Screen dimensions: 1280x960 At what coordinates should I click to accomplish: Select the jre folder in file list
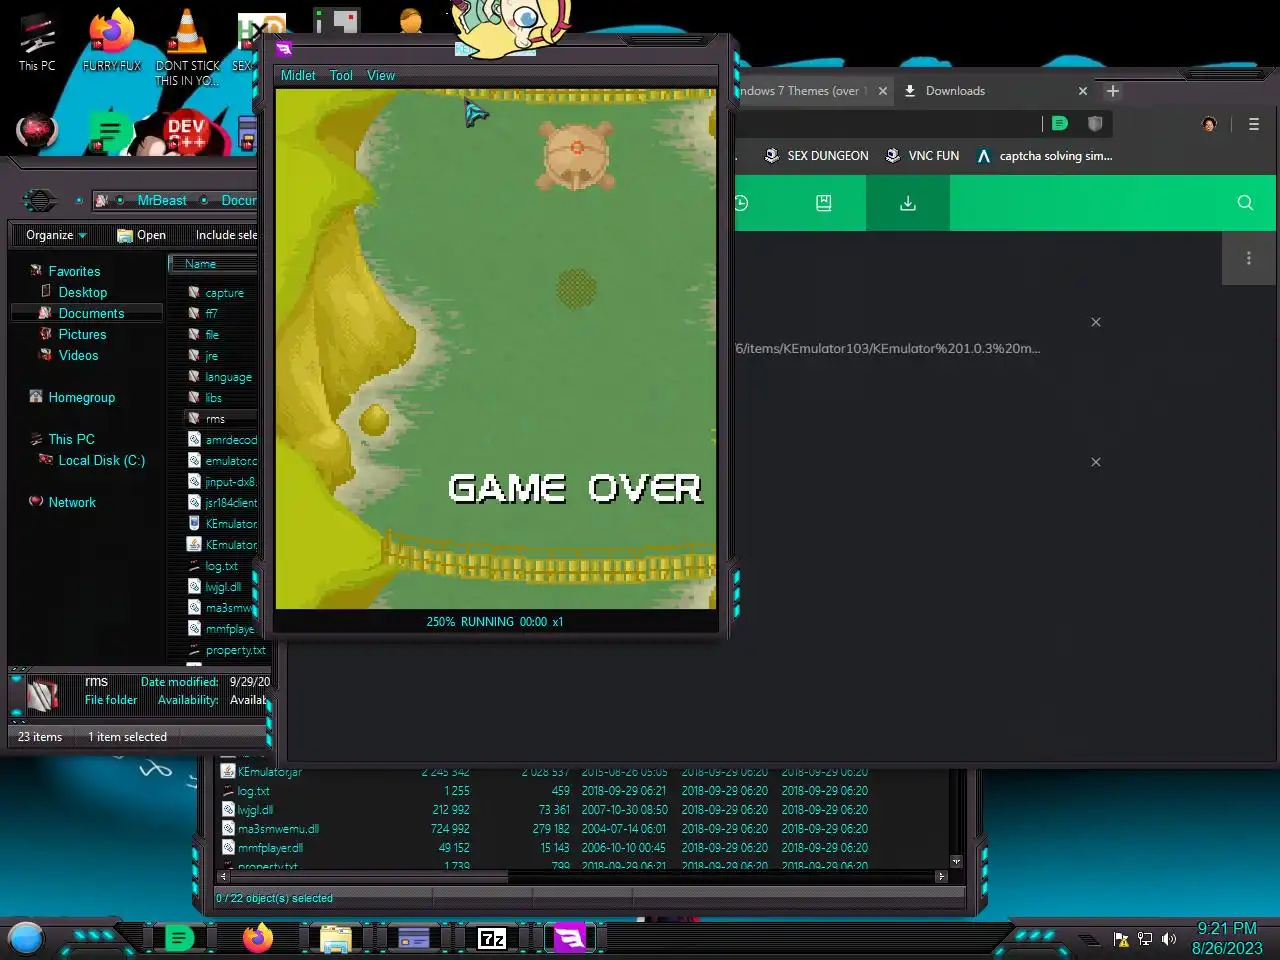pos(211,356)
